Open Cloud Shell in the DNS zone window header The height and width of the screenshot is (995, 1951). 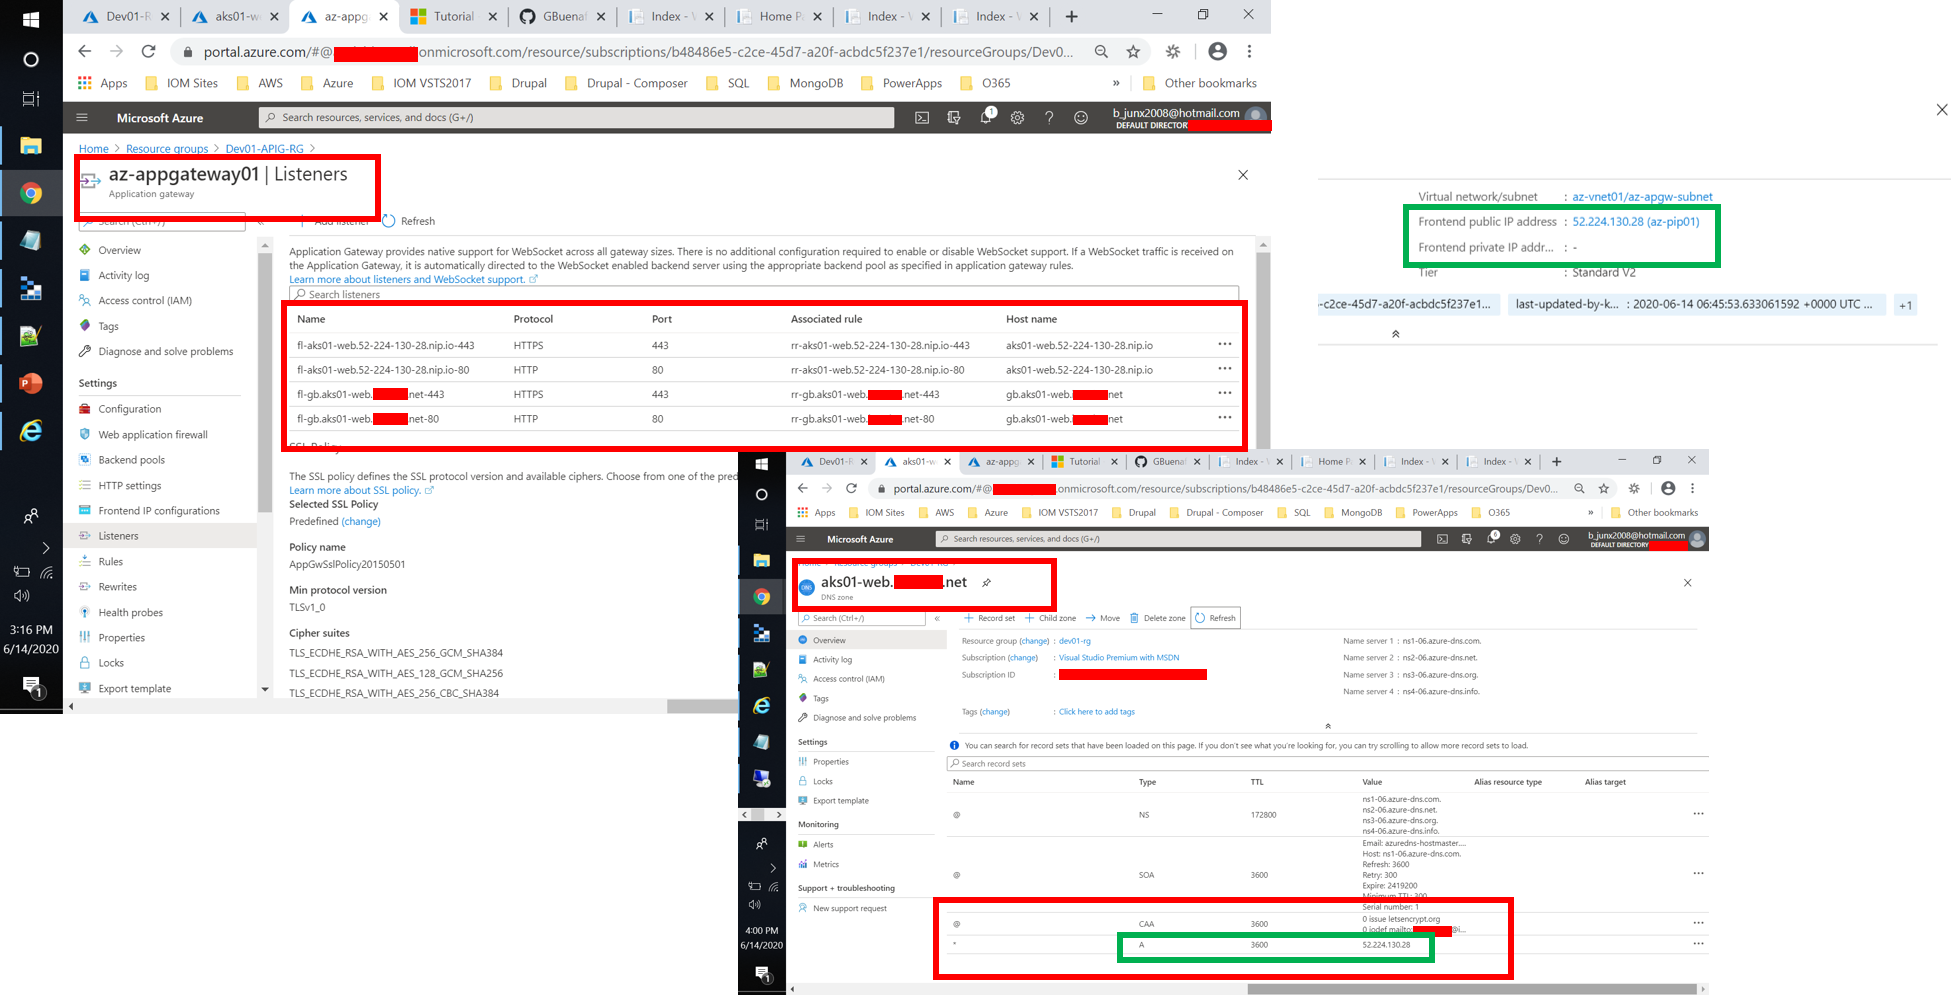point(1442,539)
